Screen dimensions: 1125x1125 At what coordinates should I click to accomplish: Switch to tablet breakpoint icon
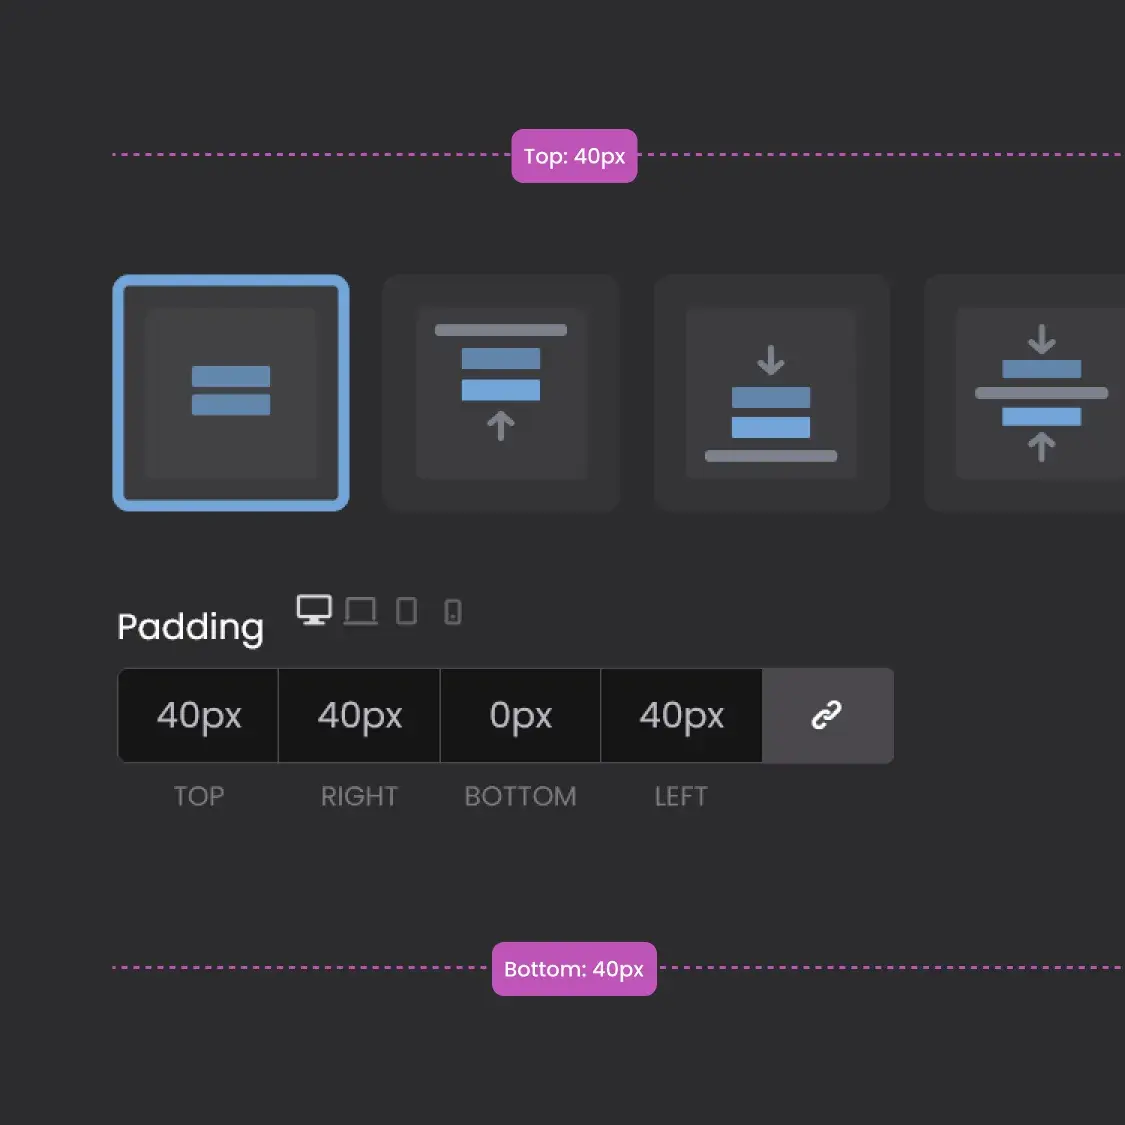406,610
